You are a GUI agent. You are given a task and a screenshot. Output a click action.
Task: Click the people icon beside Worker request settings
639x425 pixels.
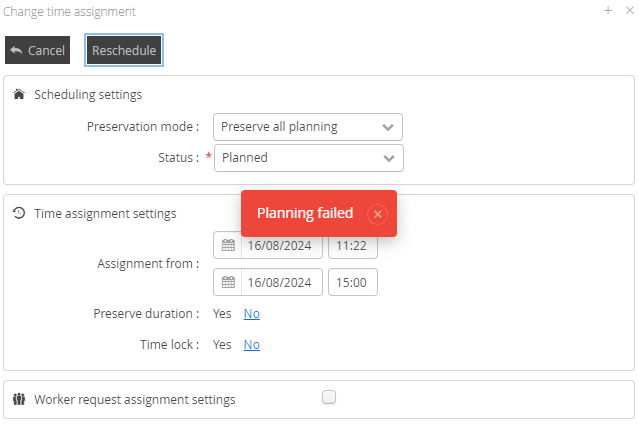(x=19, y=399)
